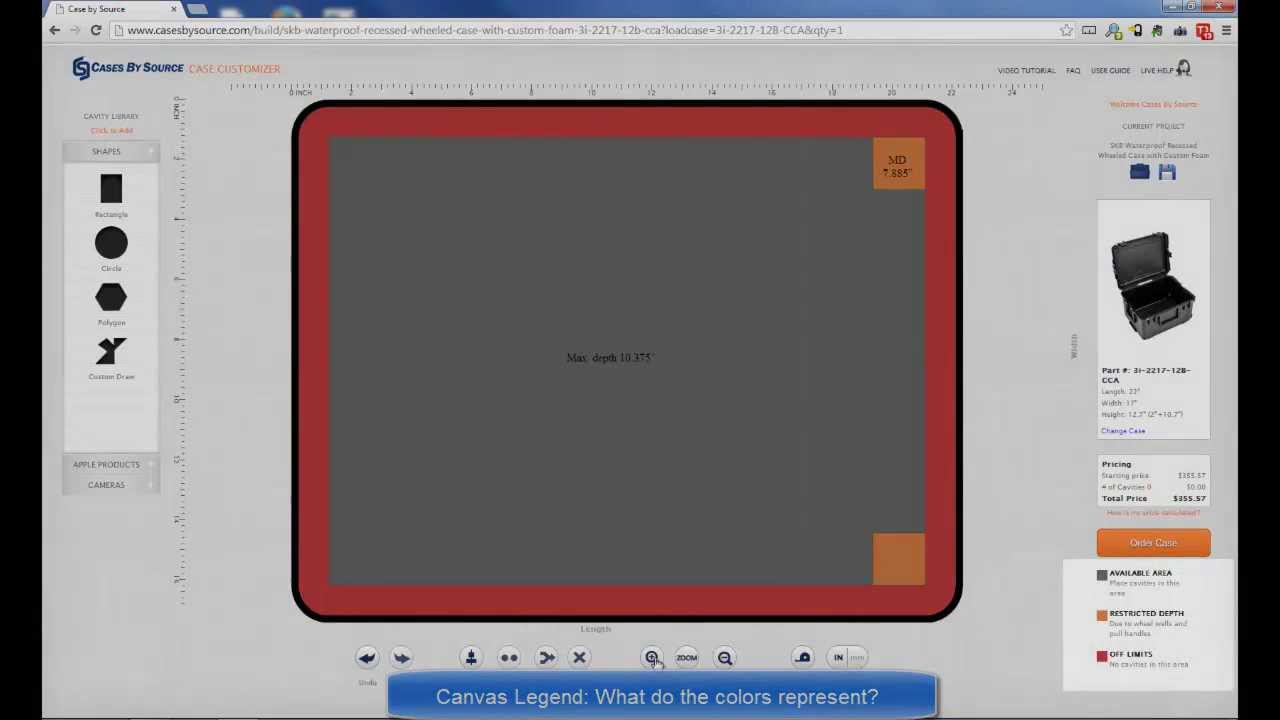The width and height of the screenshot is (1280, 720).
Task: Click the red Off Limits legend swatch
Action: 1102,656
